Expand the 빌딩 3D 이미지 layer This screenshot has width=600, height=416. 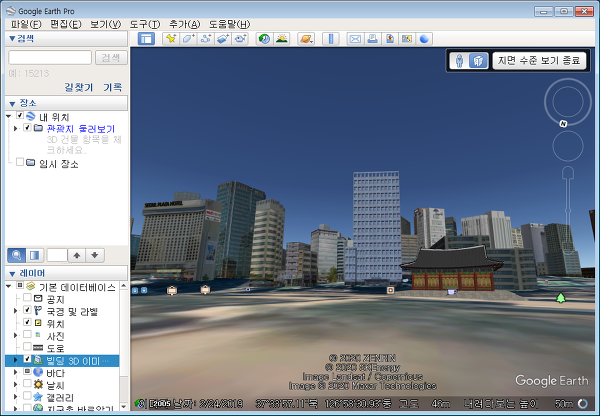(16, 360)
